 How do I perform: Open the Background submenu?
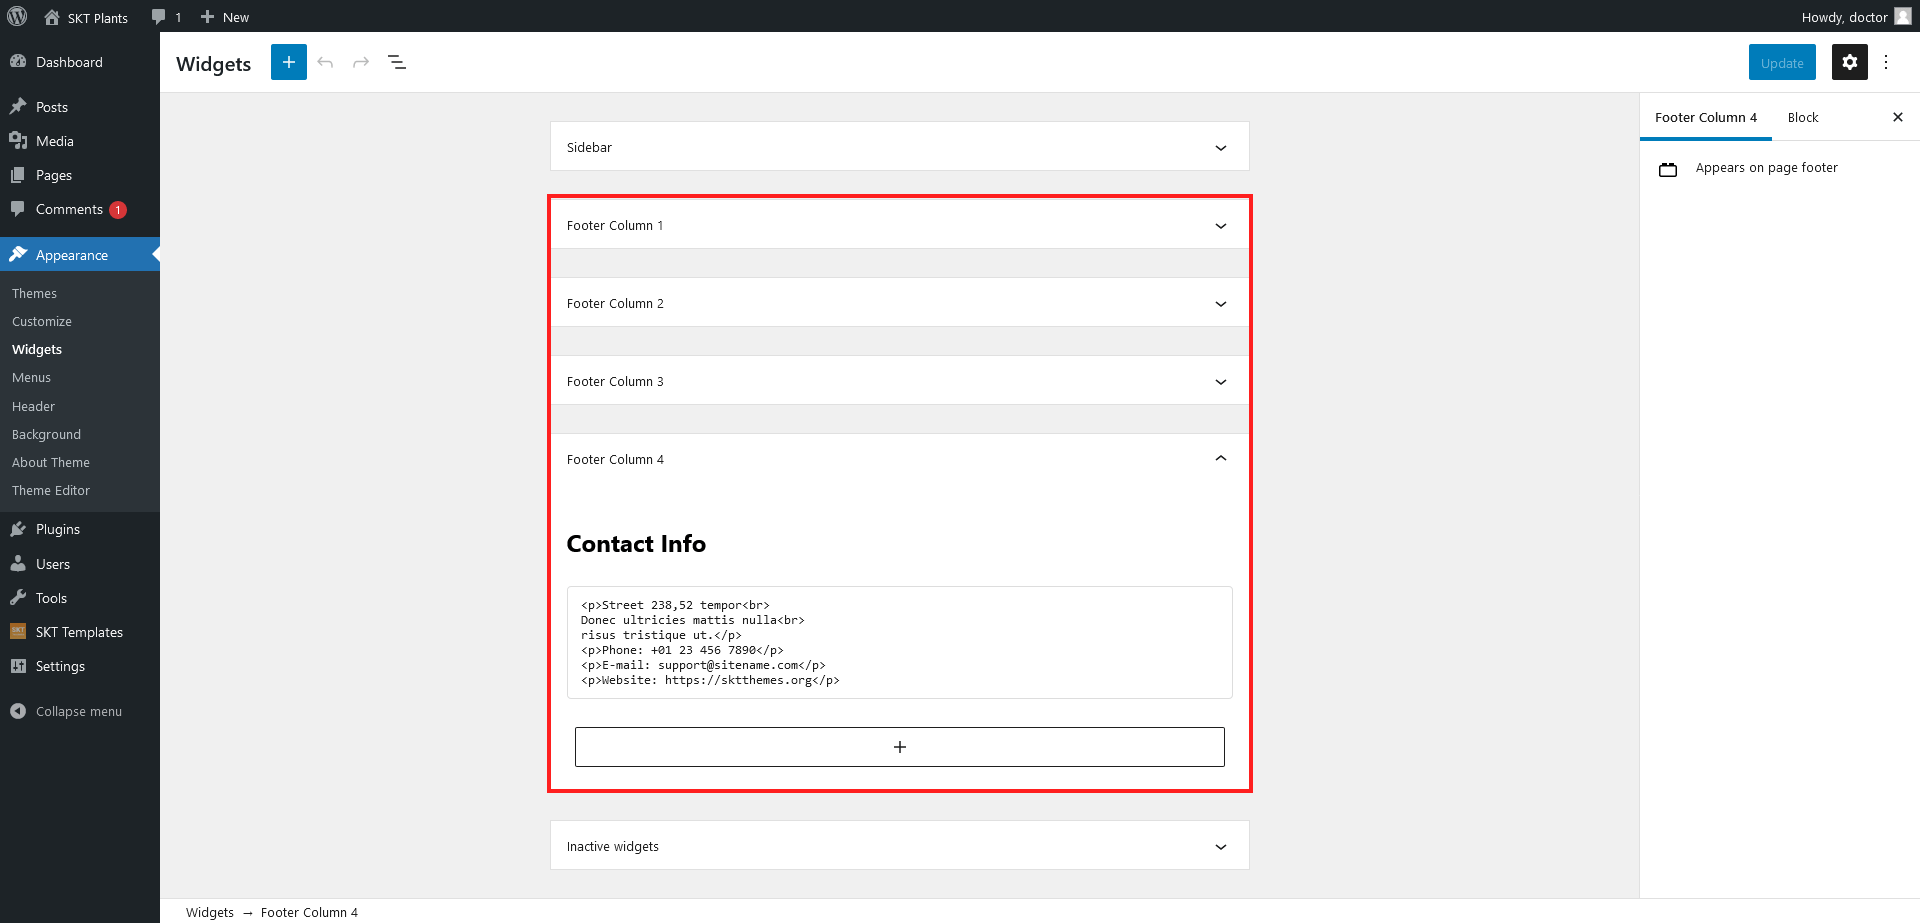coord(46,434)
